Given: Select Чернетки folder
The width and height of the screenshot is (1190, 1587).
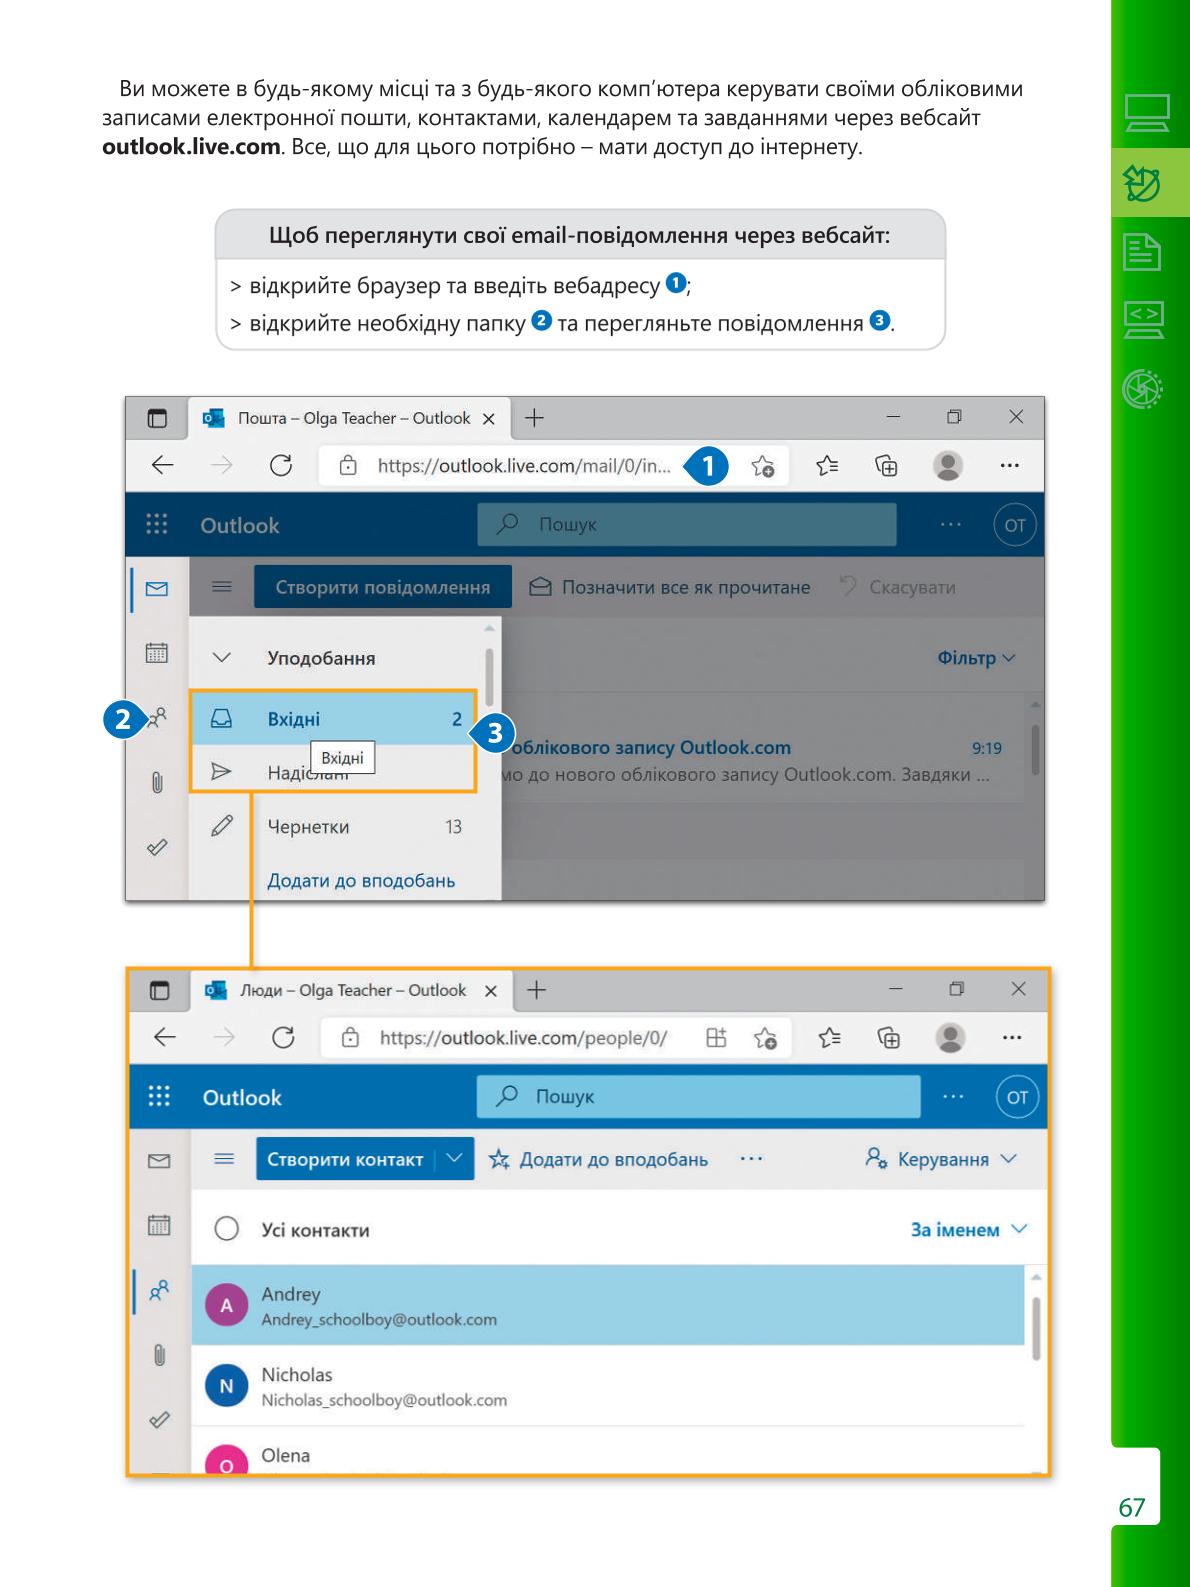Looking at the screenshot, I should click(333, 826).
